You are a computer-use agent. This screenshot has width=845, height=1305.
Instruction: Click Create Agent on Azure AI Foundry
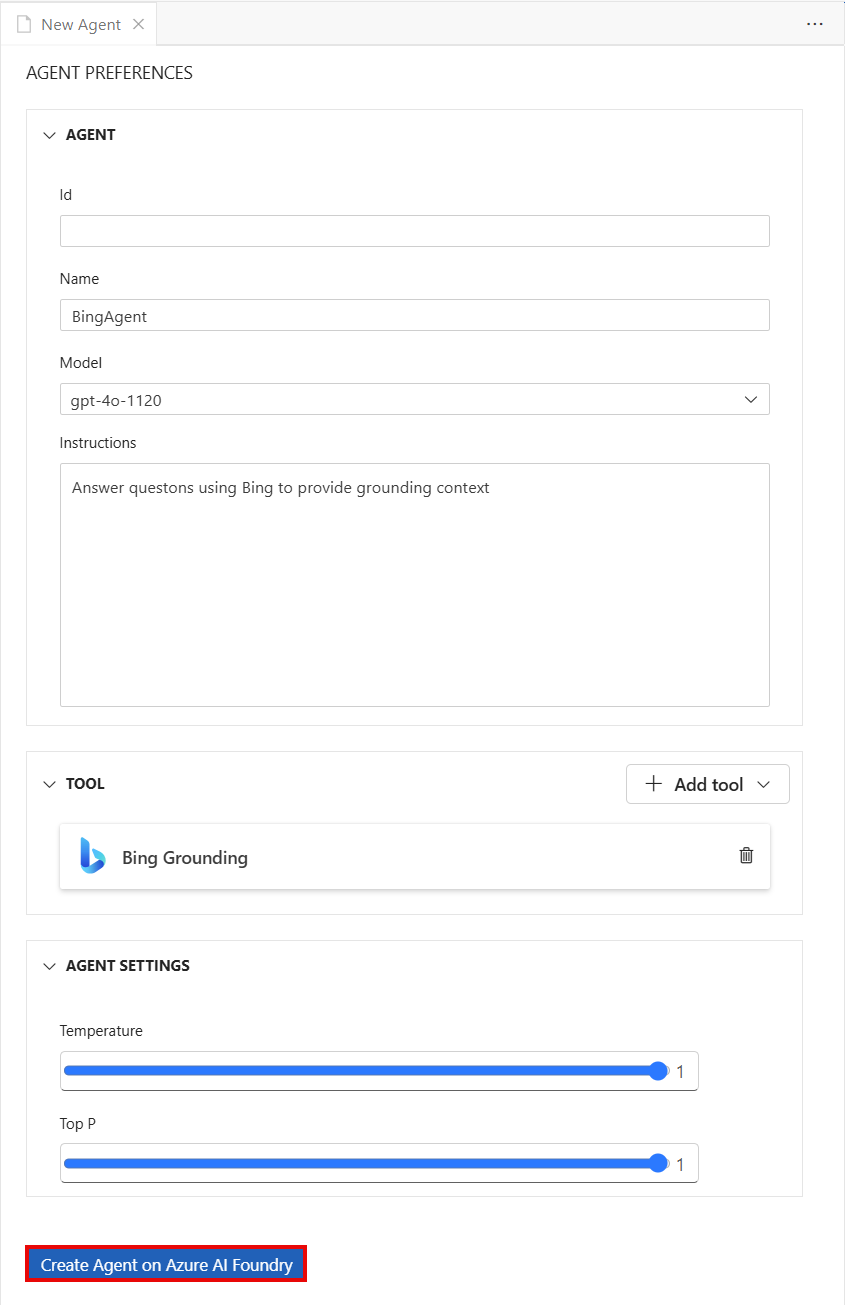click(x=166, y=1265)
